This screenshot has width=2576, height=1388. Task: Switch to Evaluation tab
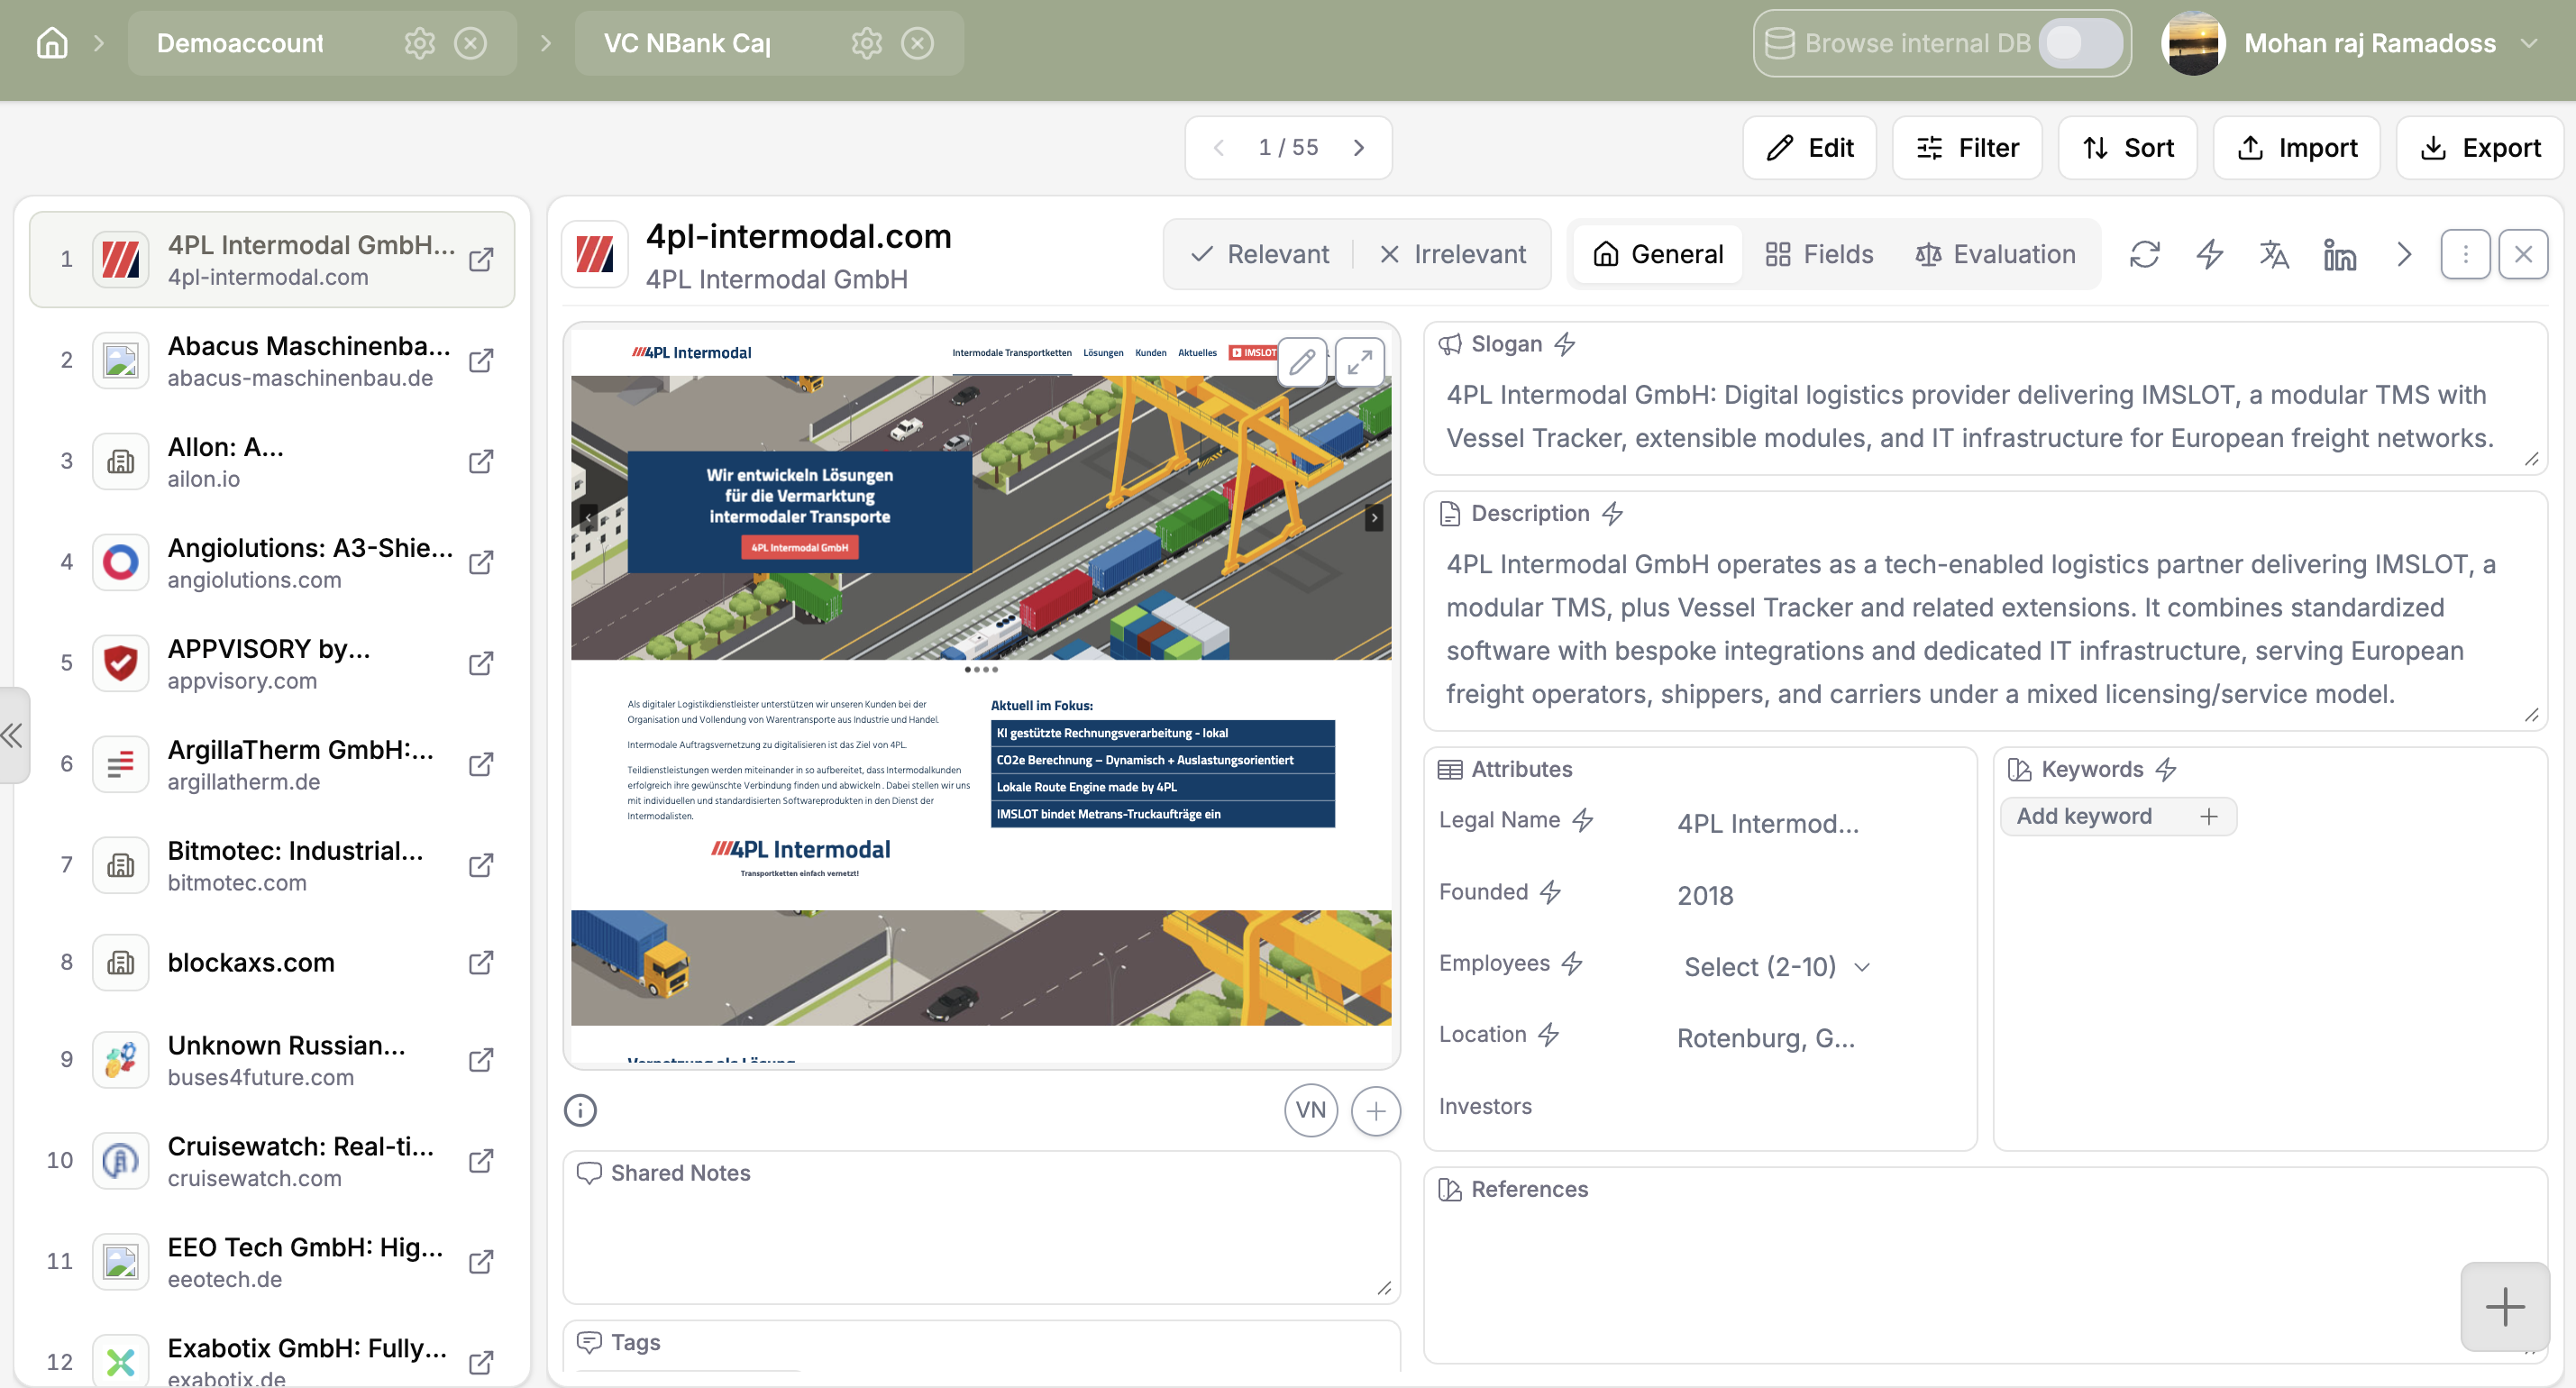pos(1995,254)
